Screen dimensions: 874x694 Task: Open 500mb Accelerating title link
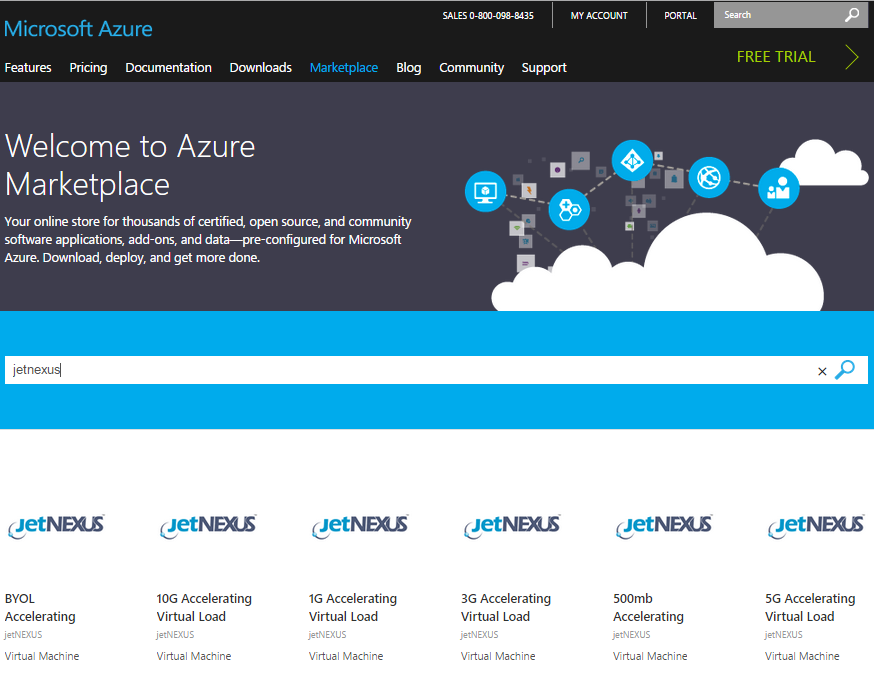pos(648,608)
